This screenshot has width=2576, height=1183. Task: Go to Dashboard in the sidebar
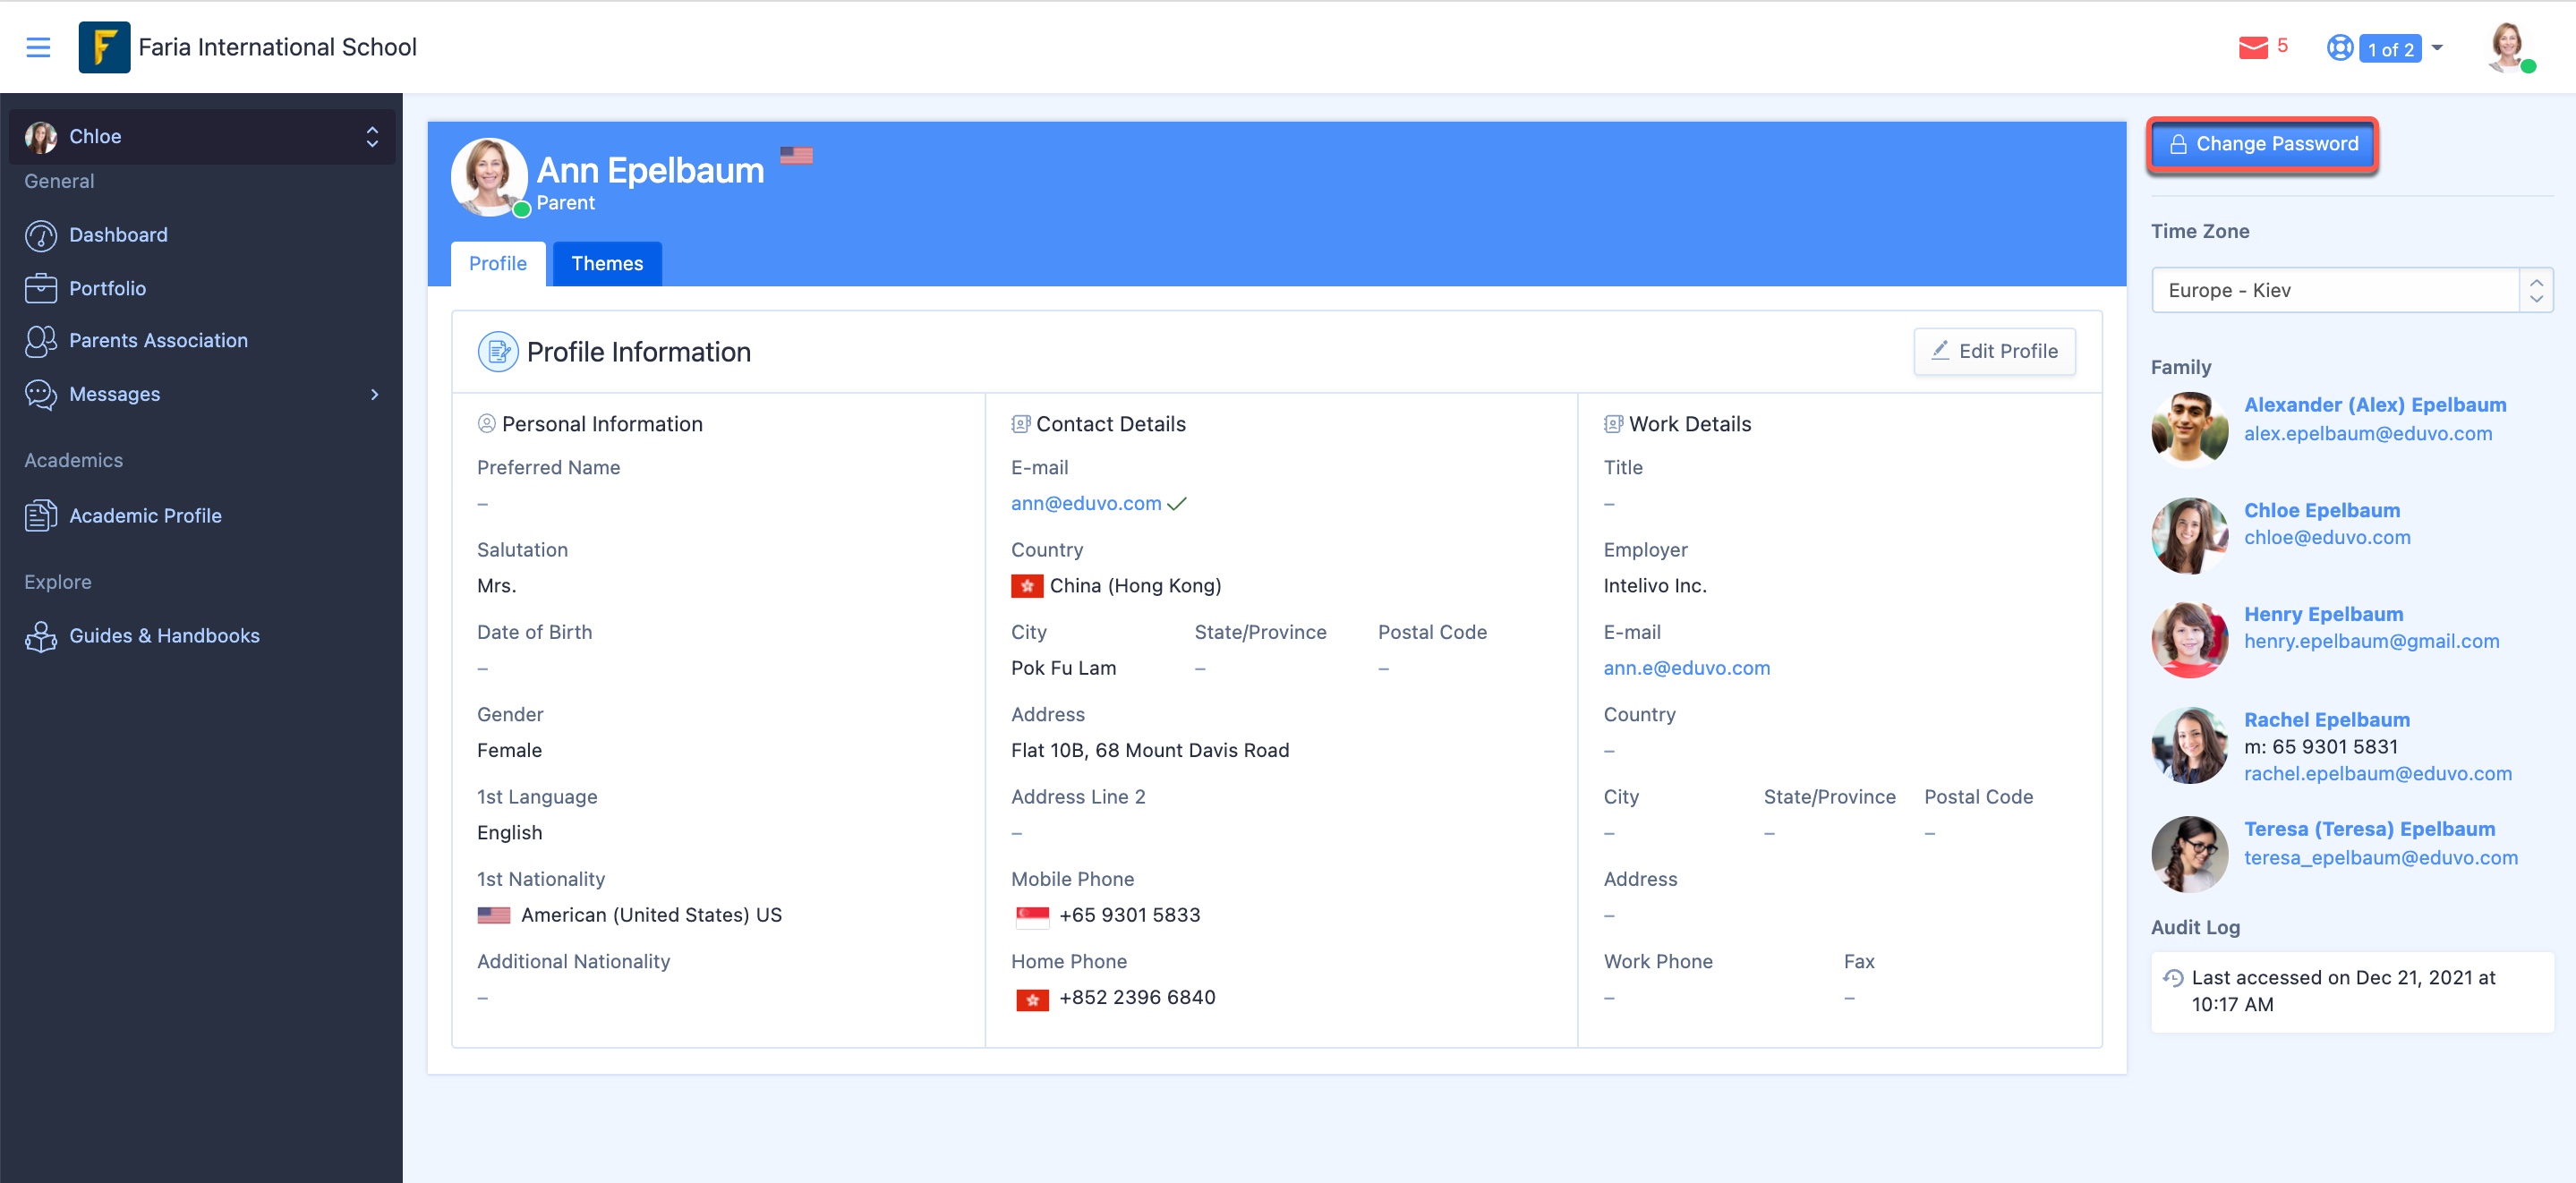[x=118, y=235]
